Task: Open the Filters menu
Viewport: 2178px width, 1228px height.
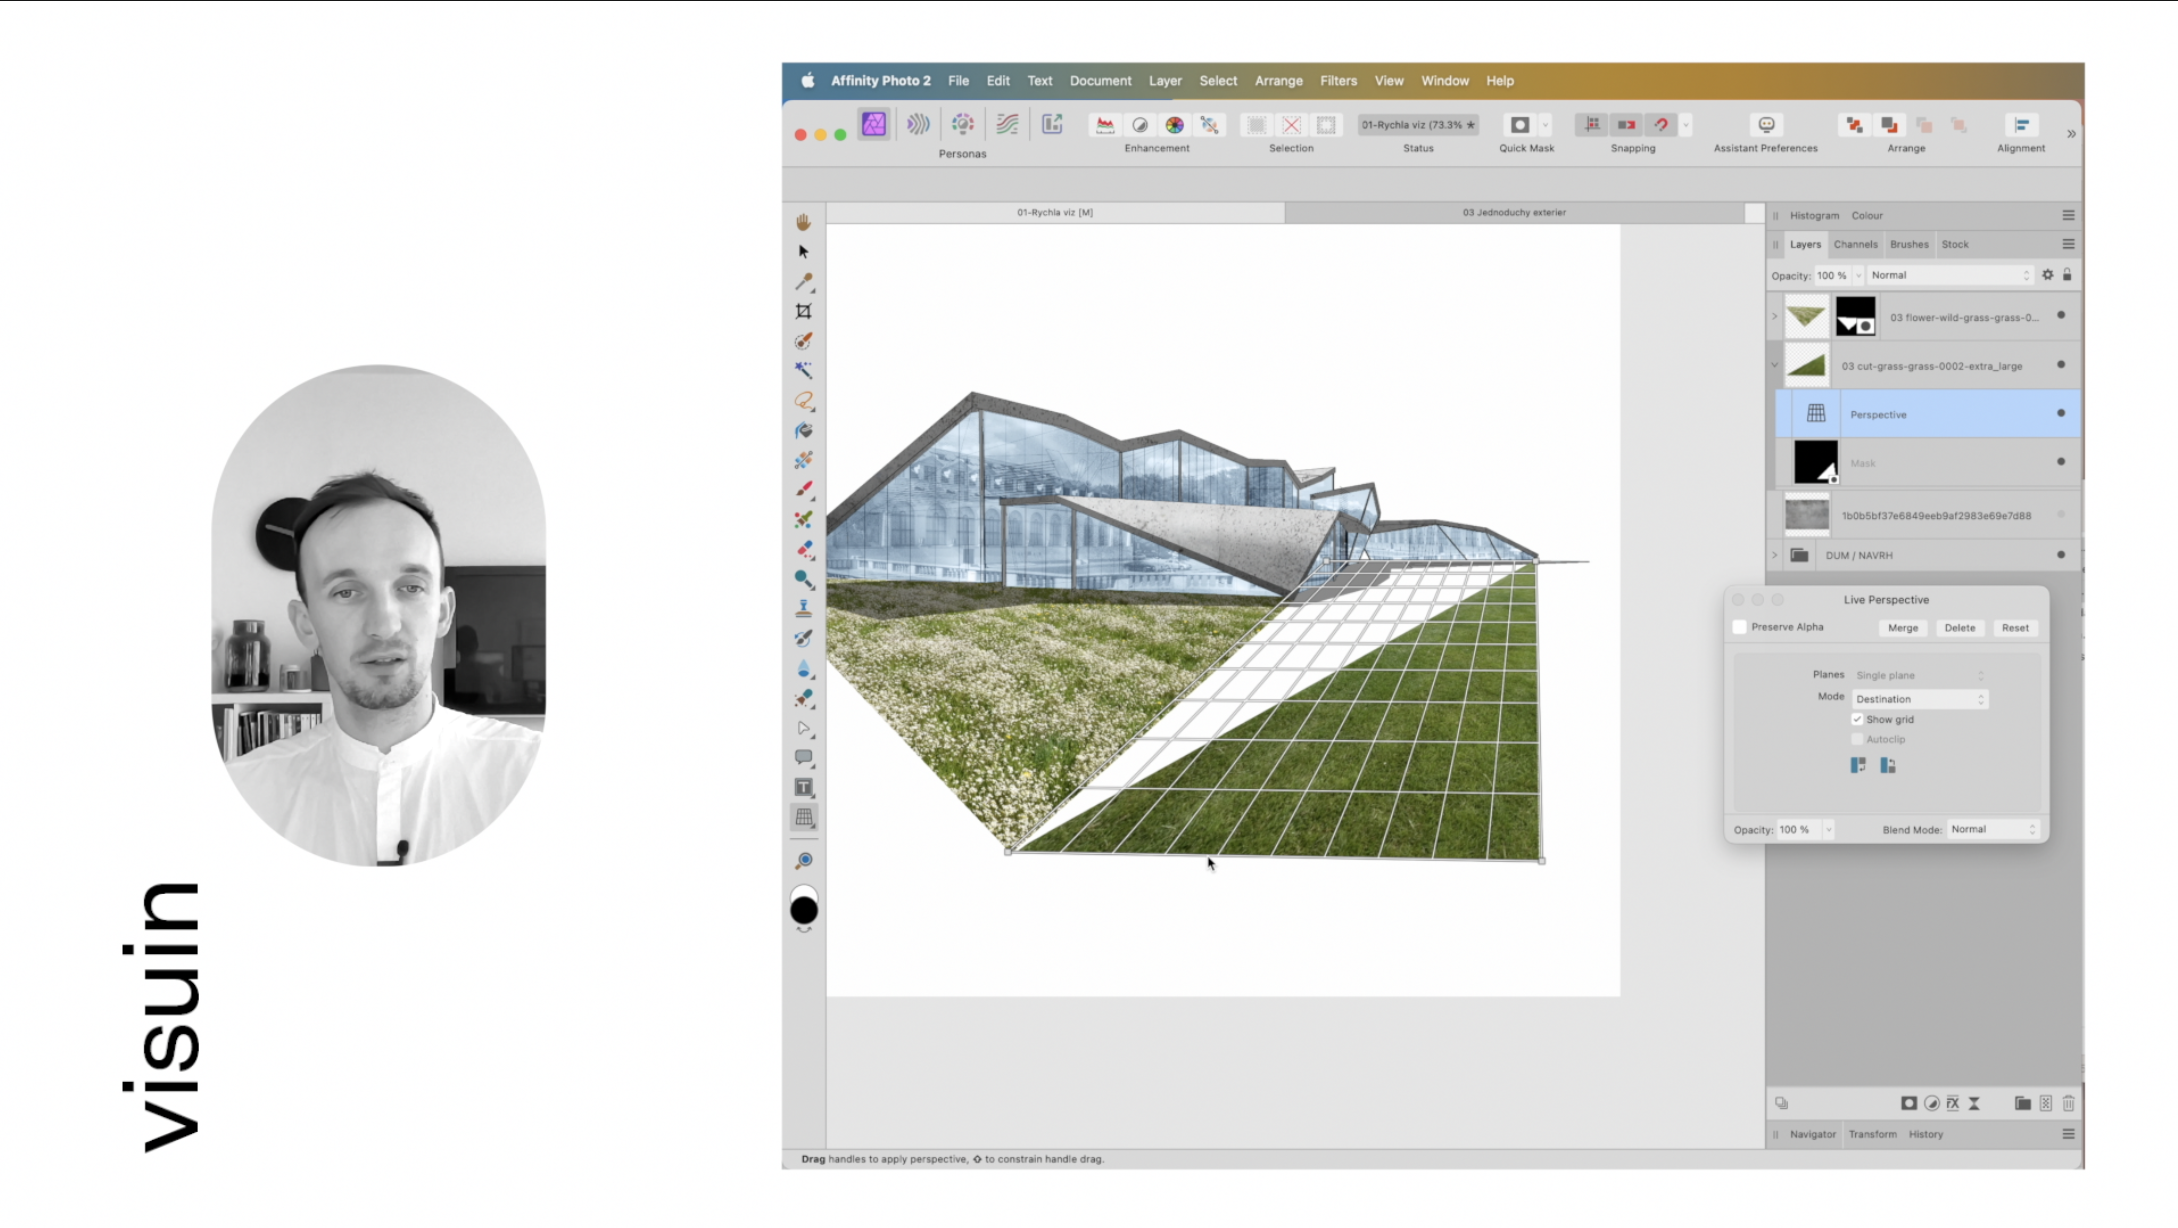Action: click(1337, 81)
